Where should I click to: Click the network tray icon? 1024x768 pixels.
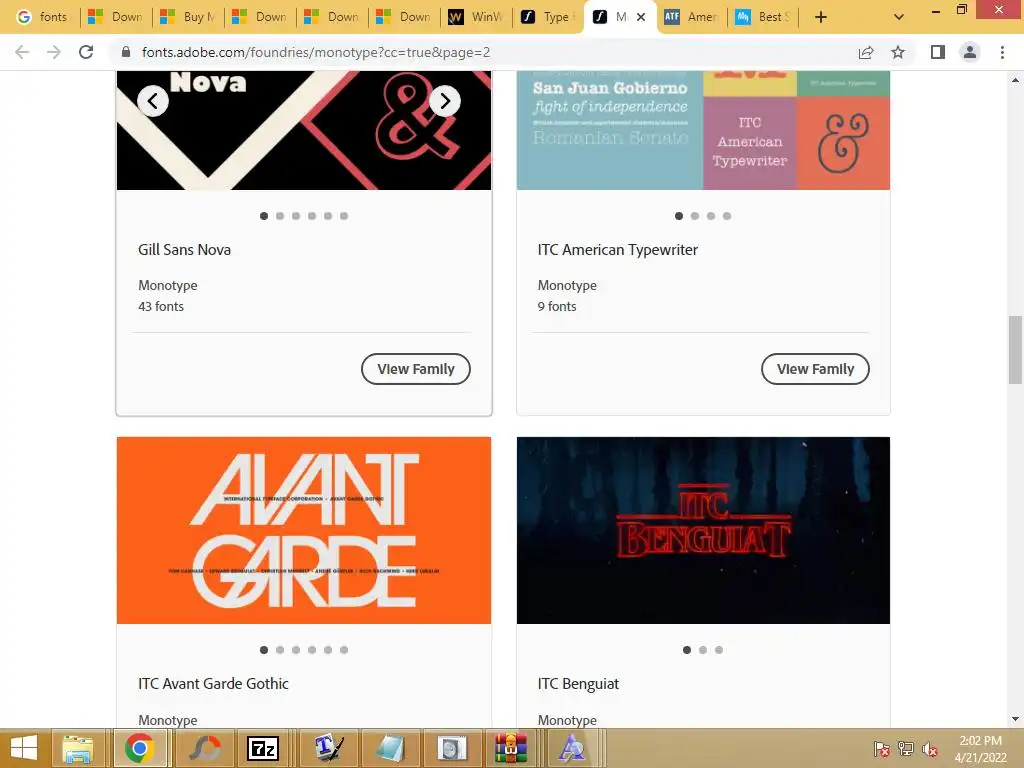(x=906, y=749)
